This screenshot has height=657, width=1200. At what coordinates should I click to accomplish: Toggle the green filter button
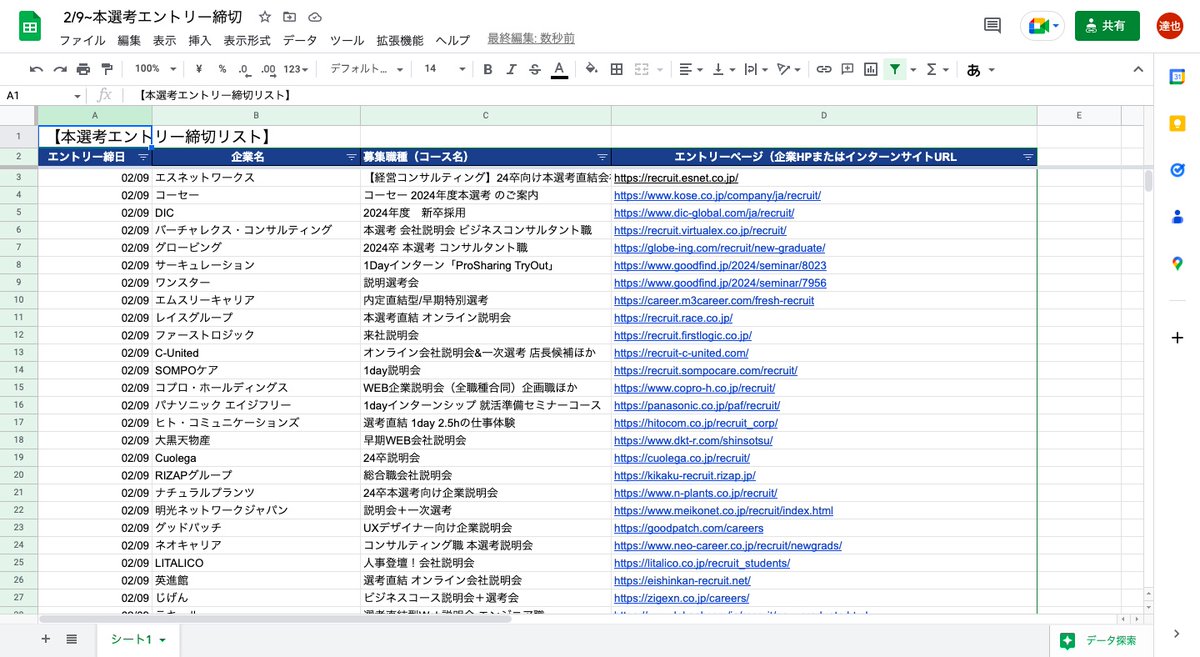pyautogui.click(x=895, y=69)
